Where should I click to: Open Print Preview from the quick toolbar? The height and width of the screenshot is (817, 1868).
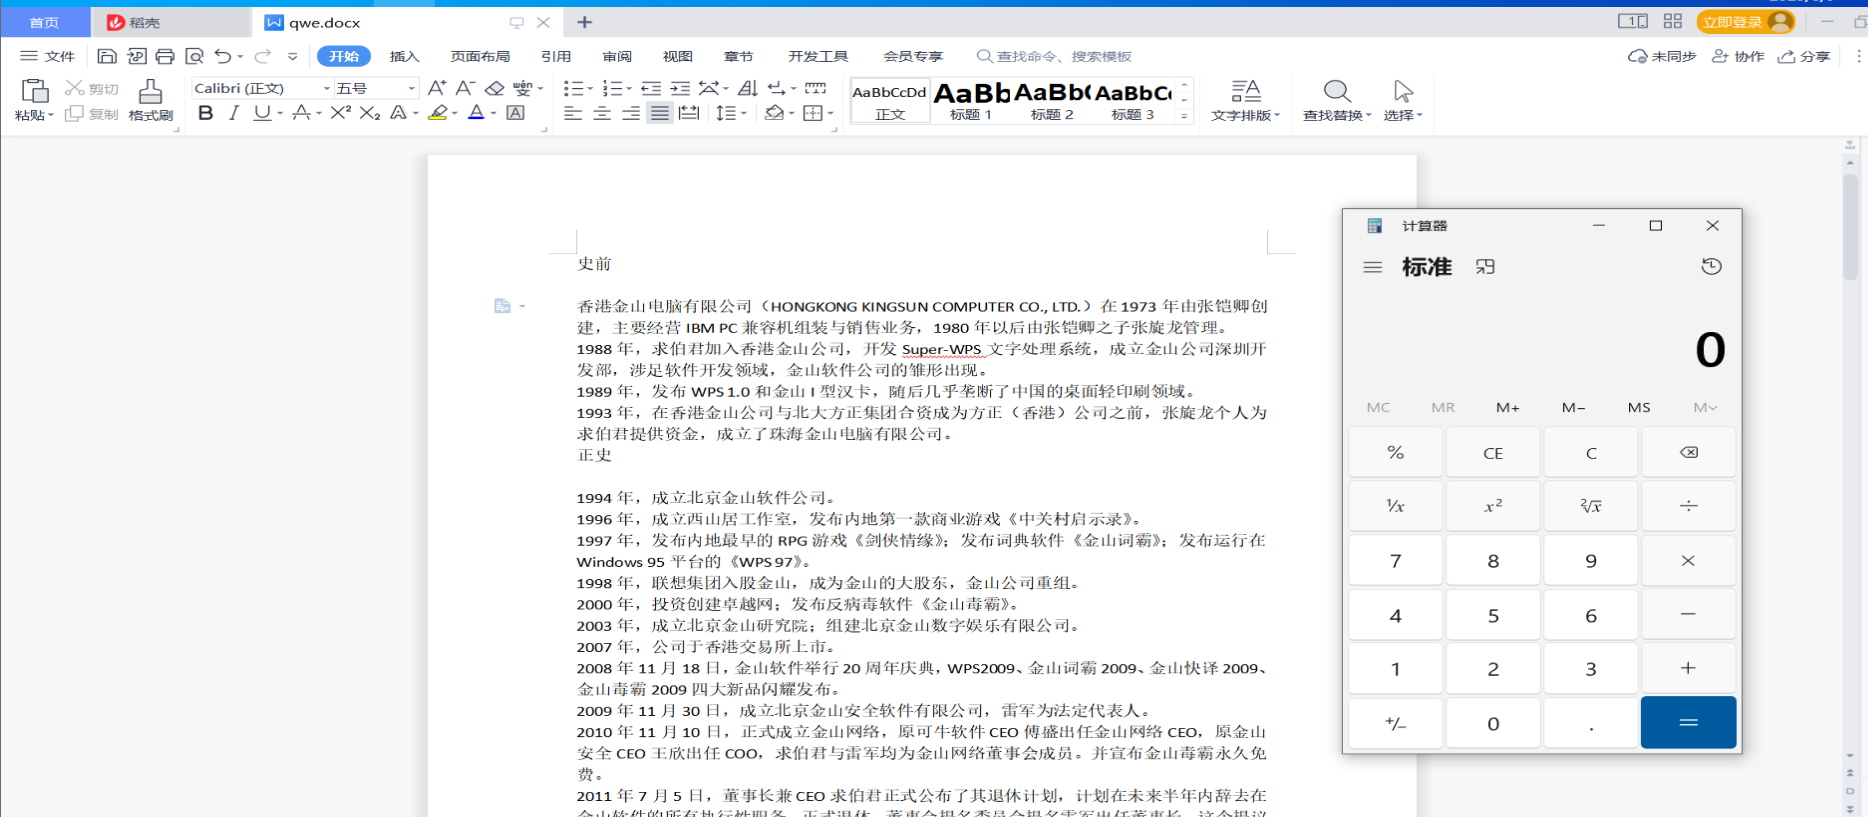pyautogui.click(x=194, y=56)
